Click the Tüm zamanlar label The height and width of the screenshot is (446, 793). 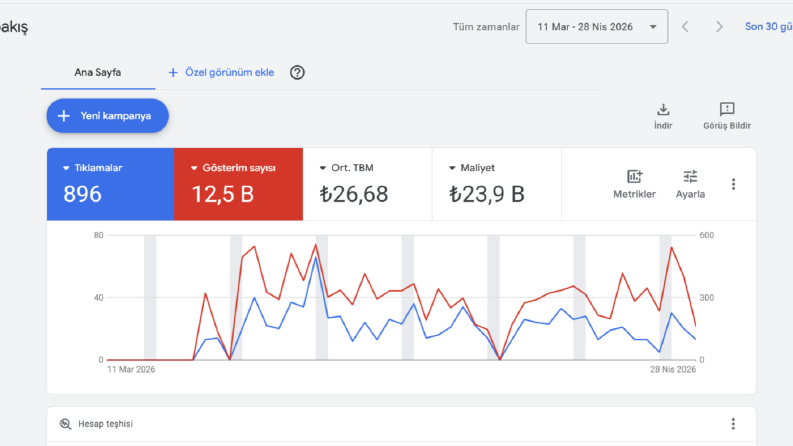tap(486, 27)
